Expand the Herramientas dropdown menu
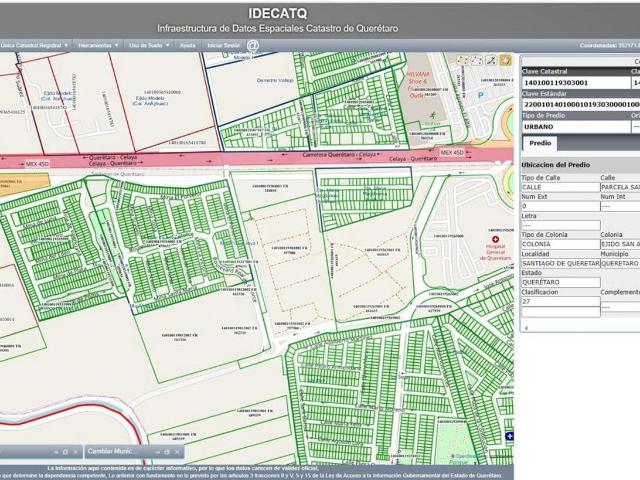Image resolution: width=640 pixels, height=480 pixels. [x=98, y=45]
